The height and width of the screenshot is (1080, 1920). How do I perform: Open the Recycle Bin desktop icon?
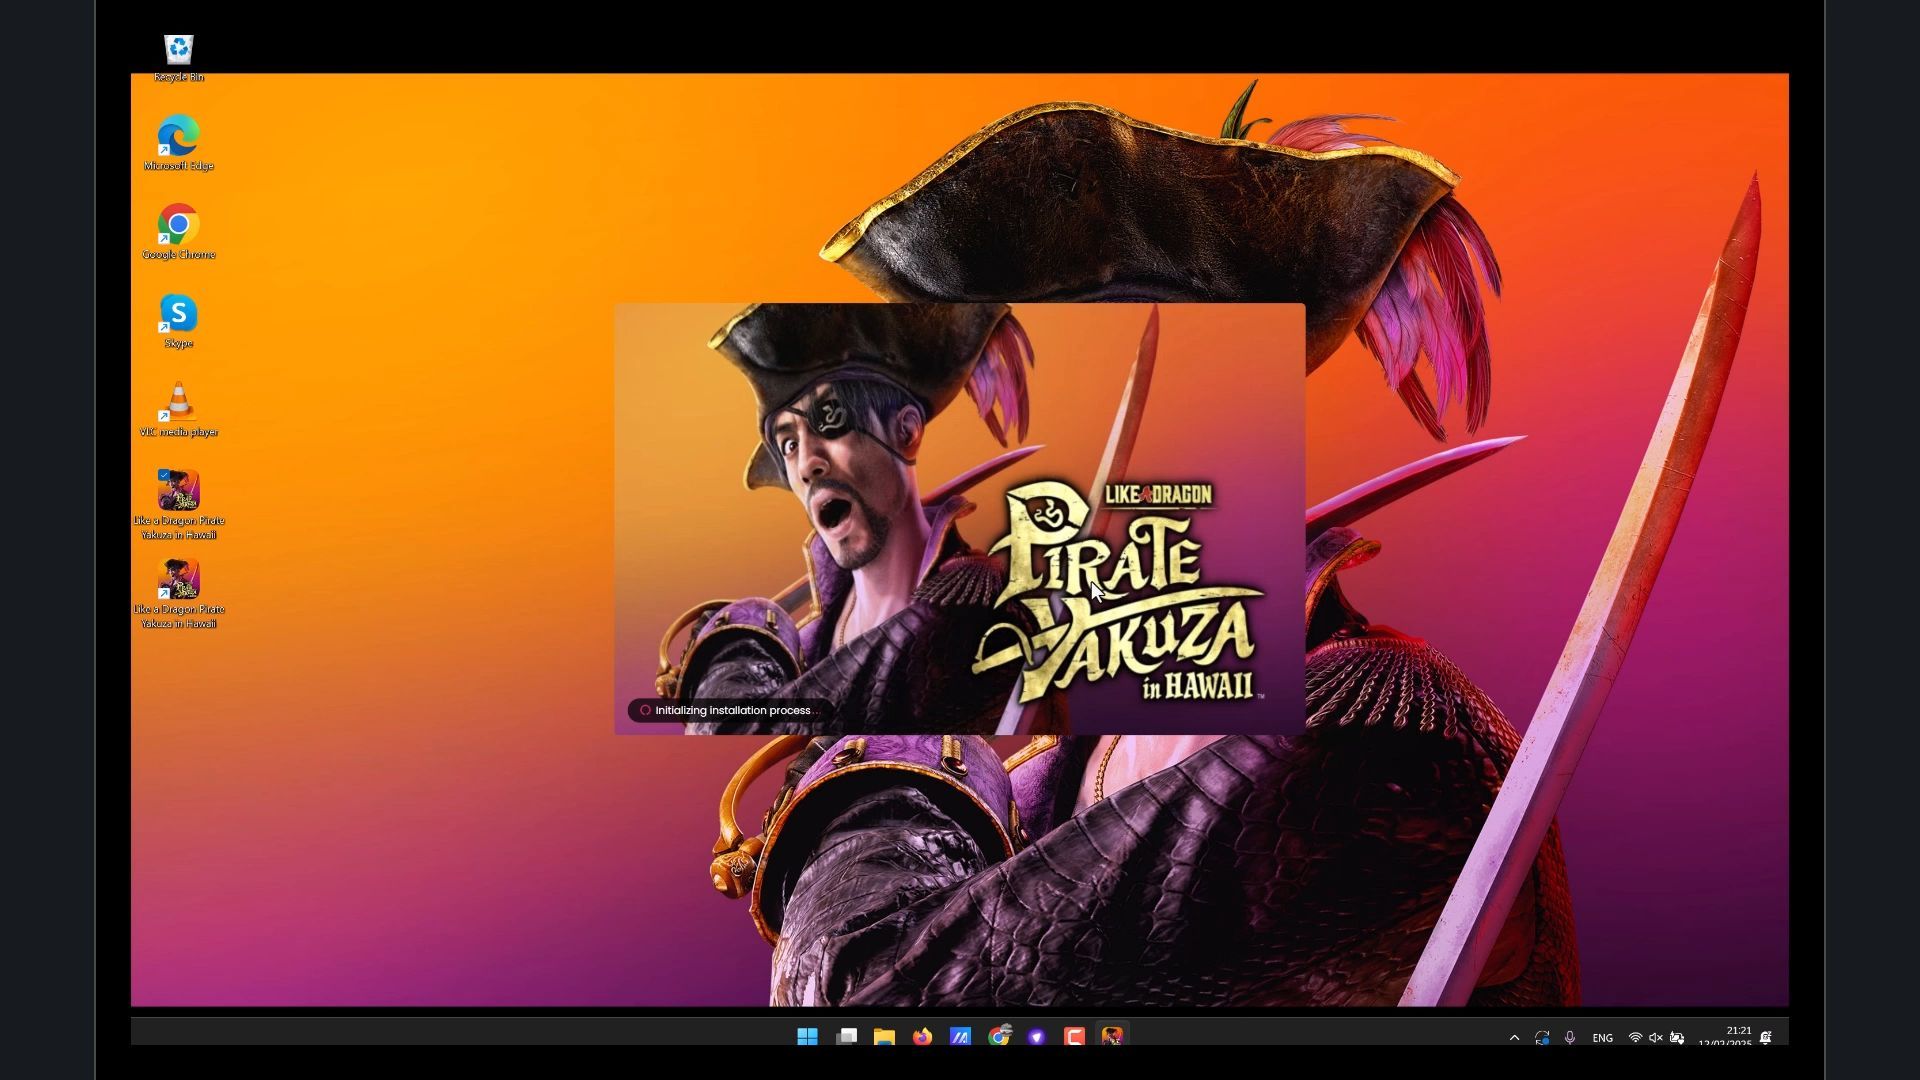click(179, 57)
